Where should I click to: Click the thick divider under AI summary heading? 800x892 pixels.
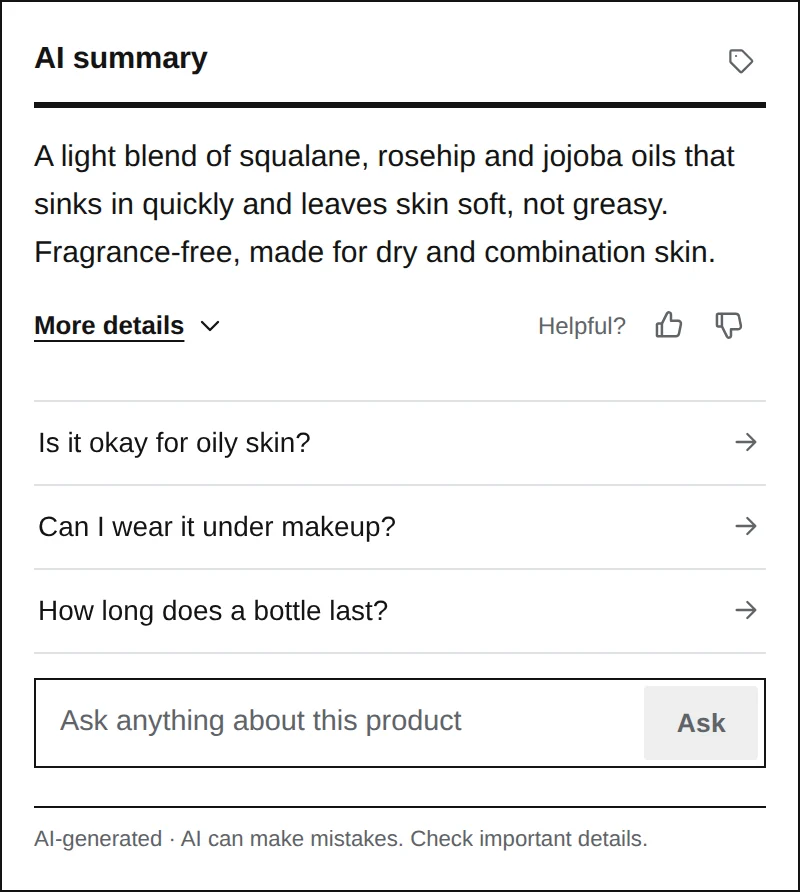point(400,105)
